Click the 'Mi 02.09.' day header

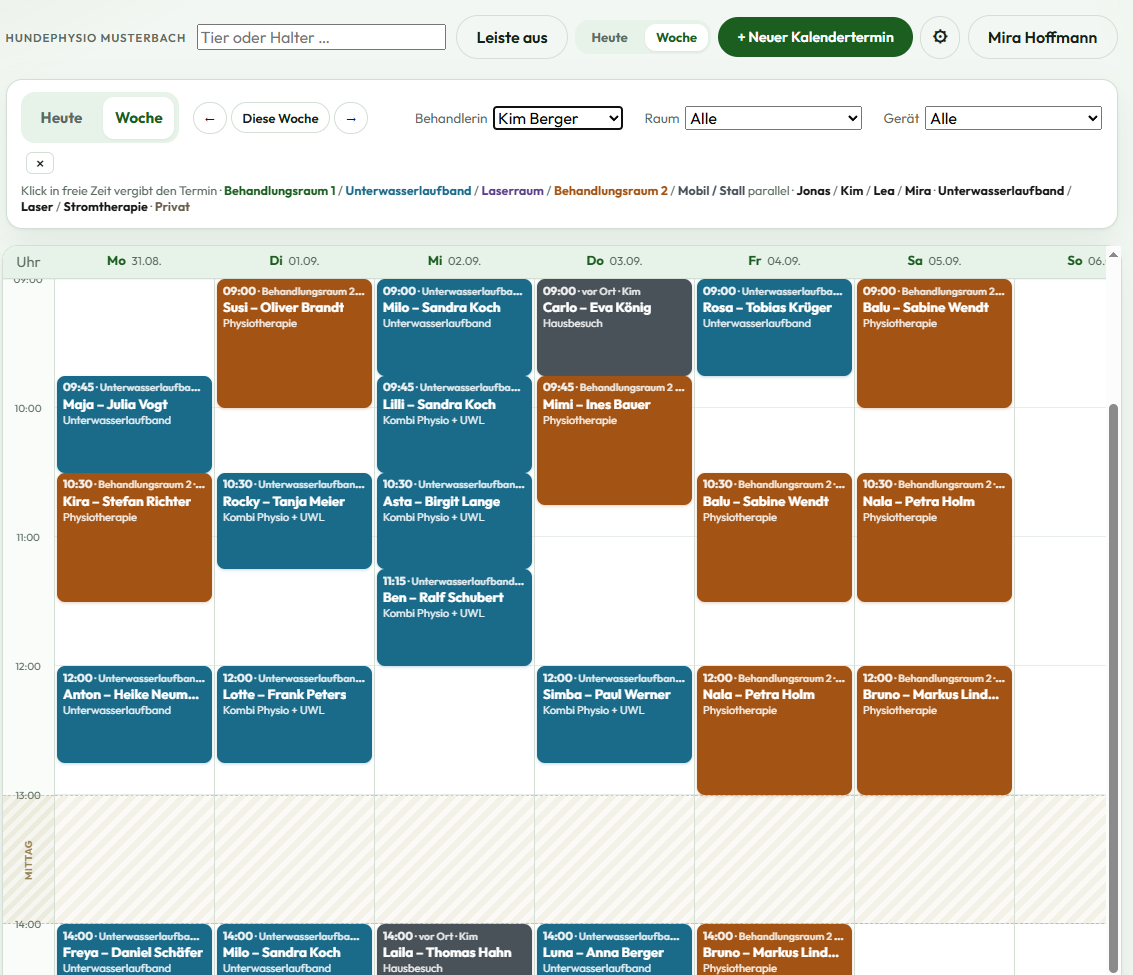click(x=454, y=261)
